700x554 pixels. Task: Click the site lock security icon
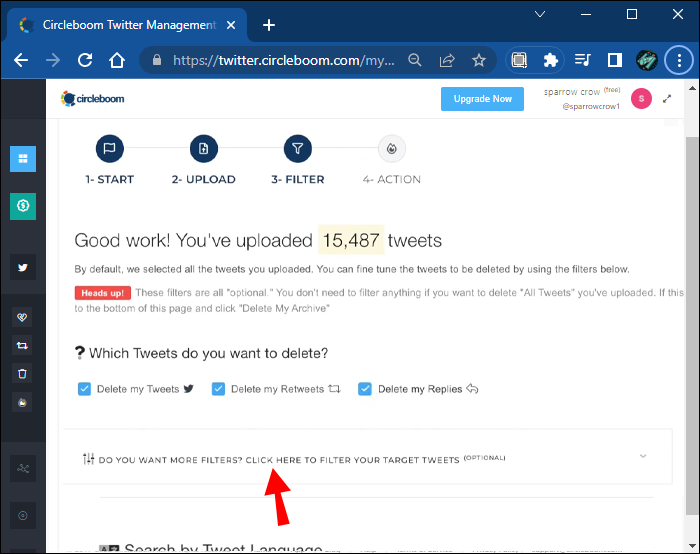157,60
